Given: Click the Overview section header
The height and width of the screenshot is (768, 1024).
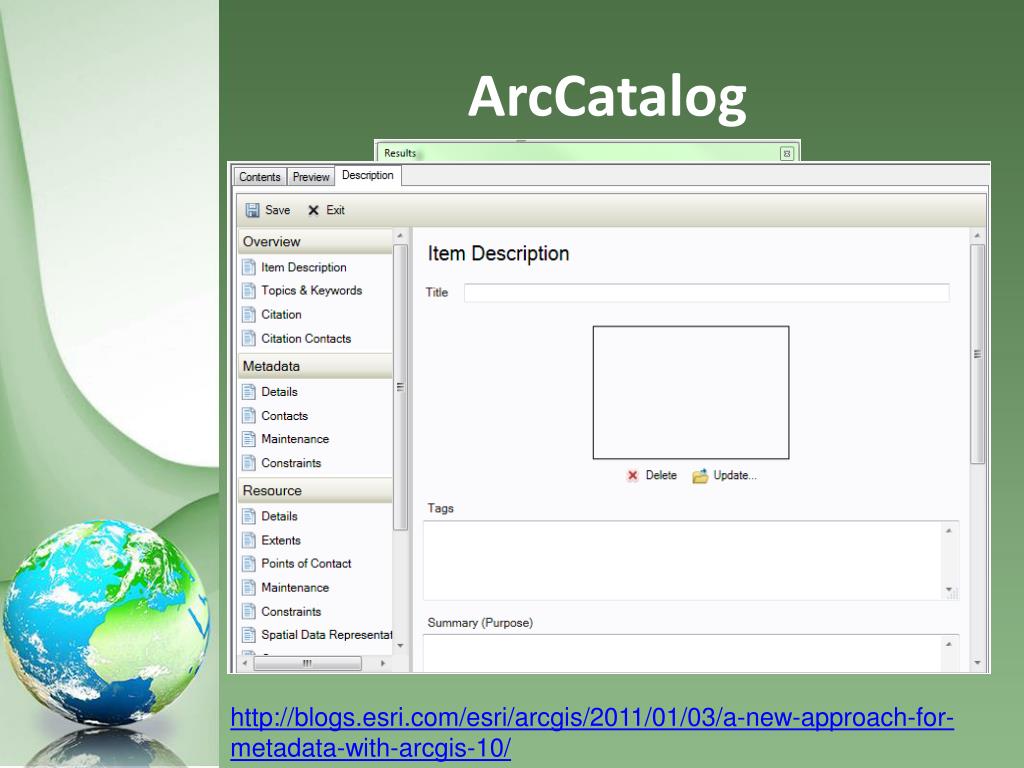Looking at the screenshot, I should (x=315, y=242).
